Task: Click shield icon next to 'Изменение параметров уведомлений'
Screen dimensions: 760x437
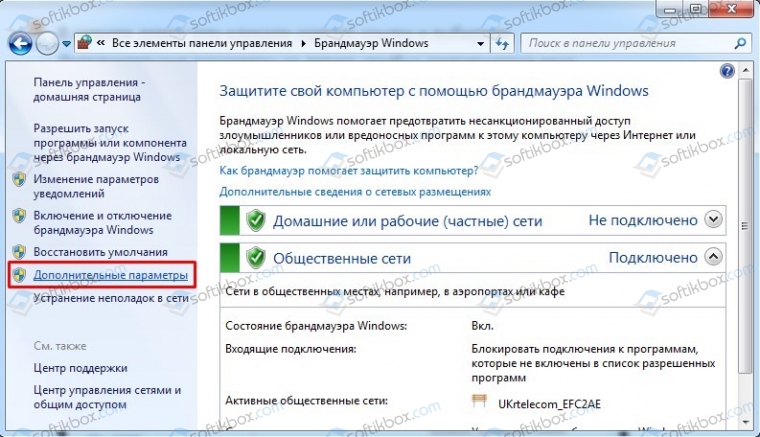Action: [x=19, y=179]
